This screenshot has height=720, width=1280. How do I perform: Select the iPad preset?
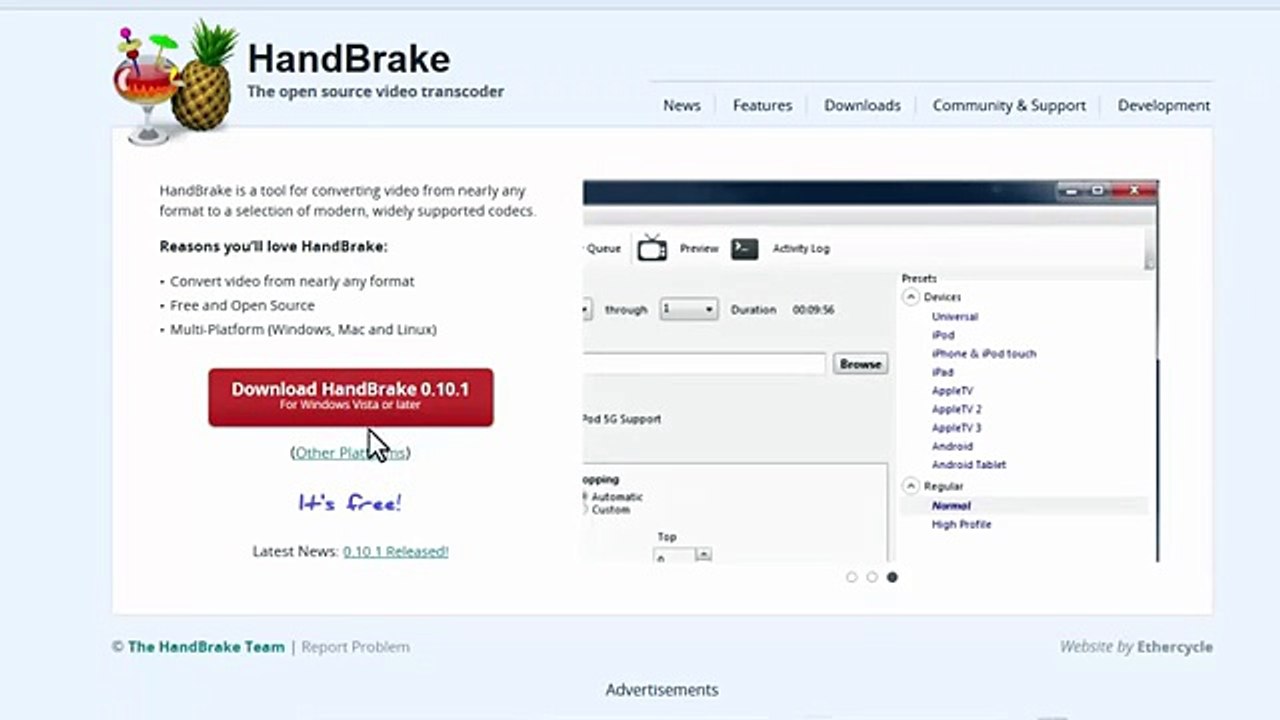(x=942, y=372)
